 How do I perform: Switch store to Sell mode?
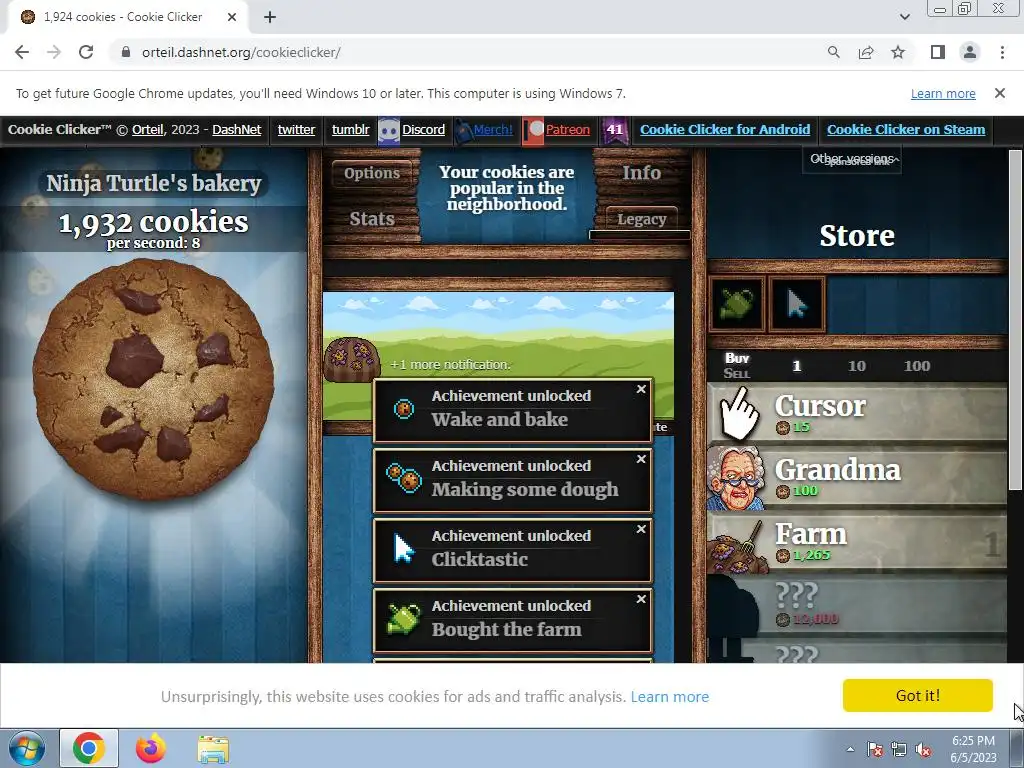click(x=737, y=374)
